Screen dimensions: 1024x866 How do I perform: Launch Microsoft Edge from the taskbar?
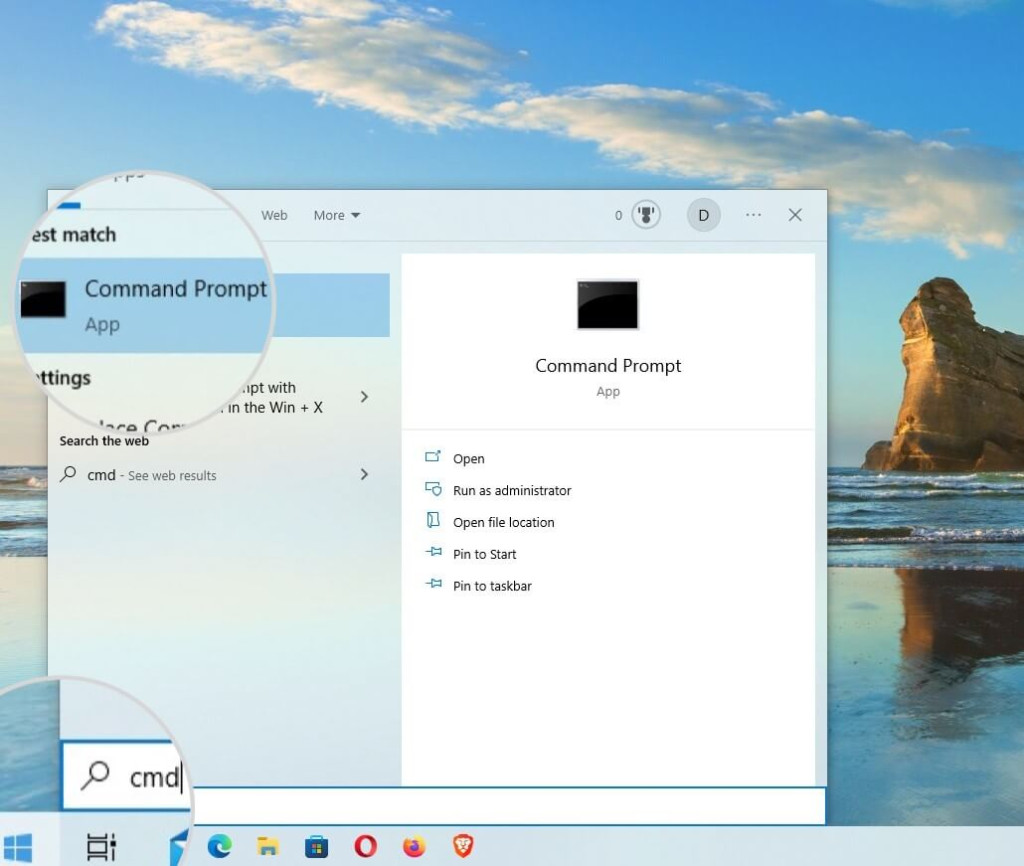(219, 847)
